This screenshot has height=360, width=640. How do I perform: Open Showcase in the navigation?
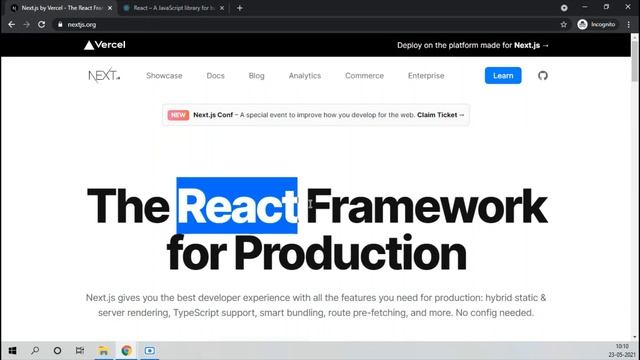(x=164, y=76)
